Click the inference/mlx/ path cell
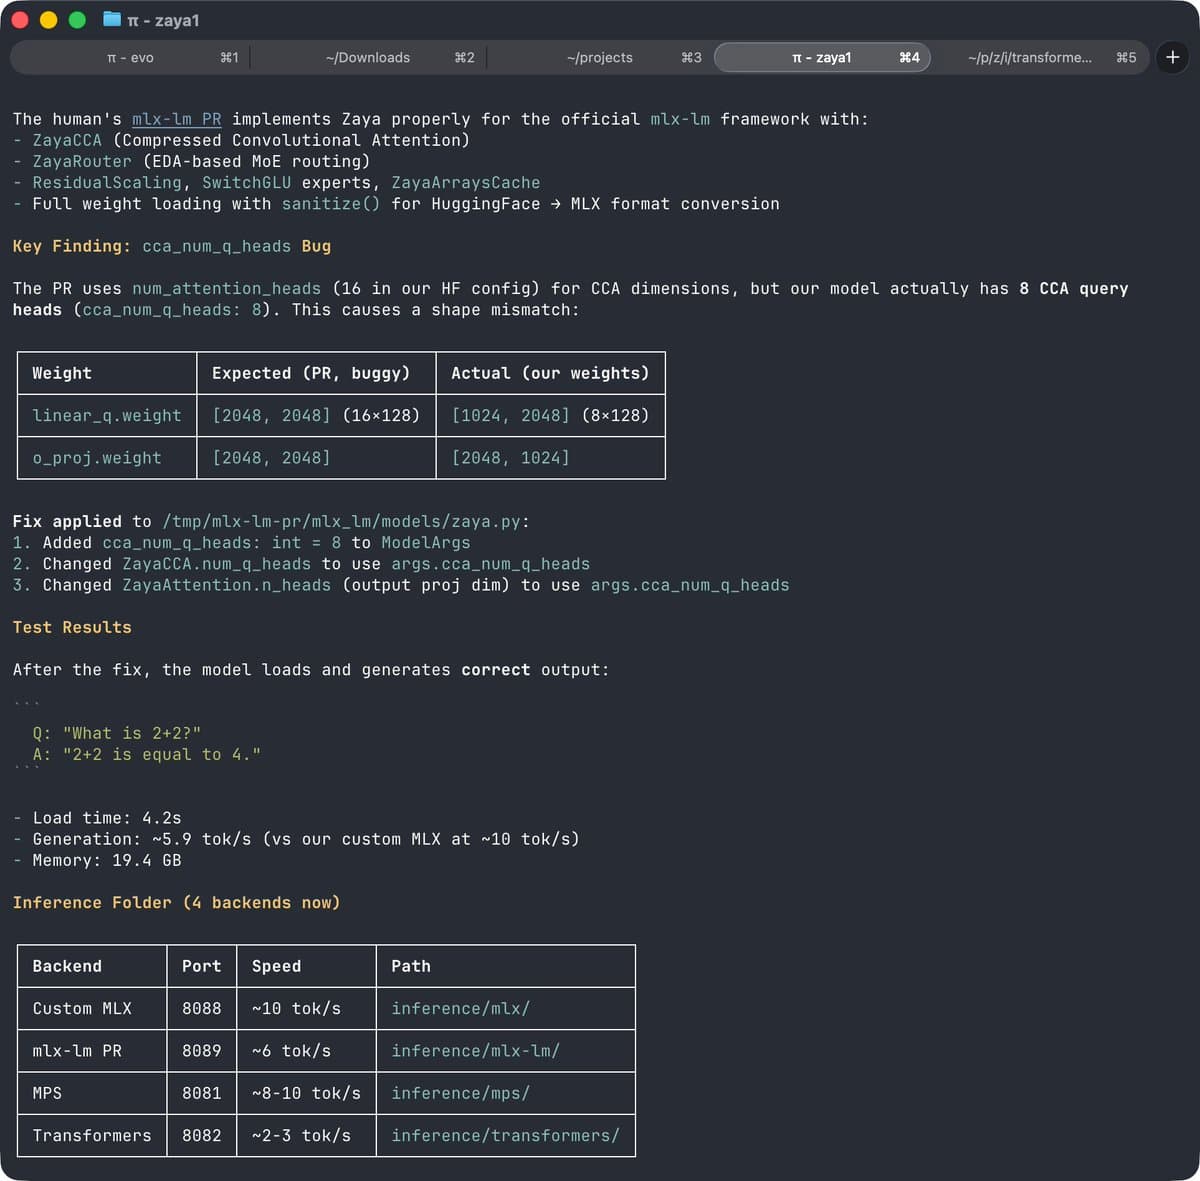Image resolution: width=1200 pixels, height=1181 pixels. [x=506, y=1008]
